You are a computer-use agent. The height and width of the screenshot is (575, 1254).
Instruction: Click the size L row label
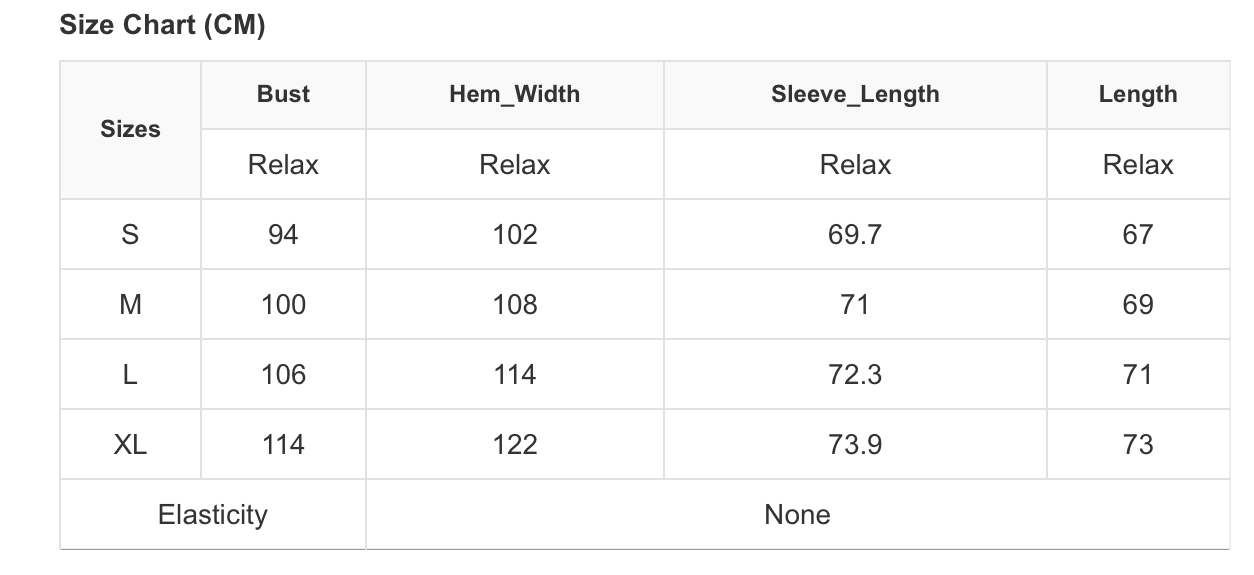(x=130, y=374)
